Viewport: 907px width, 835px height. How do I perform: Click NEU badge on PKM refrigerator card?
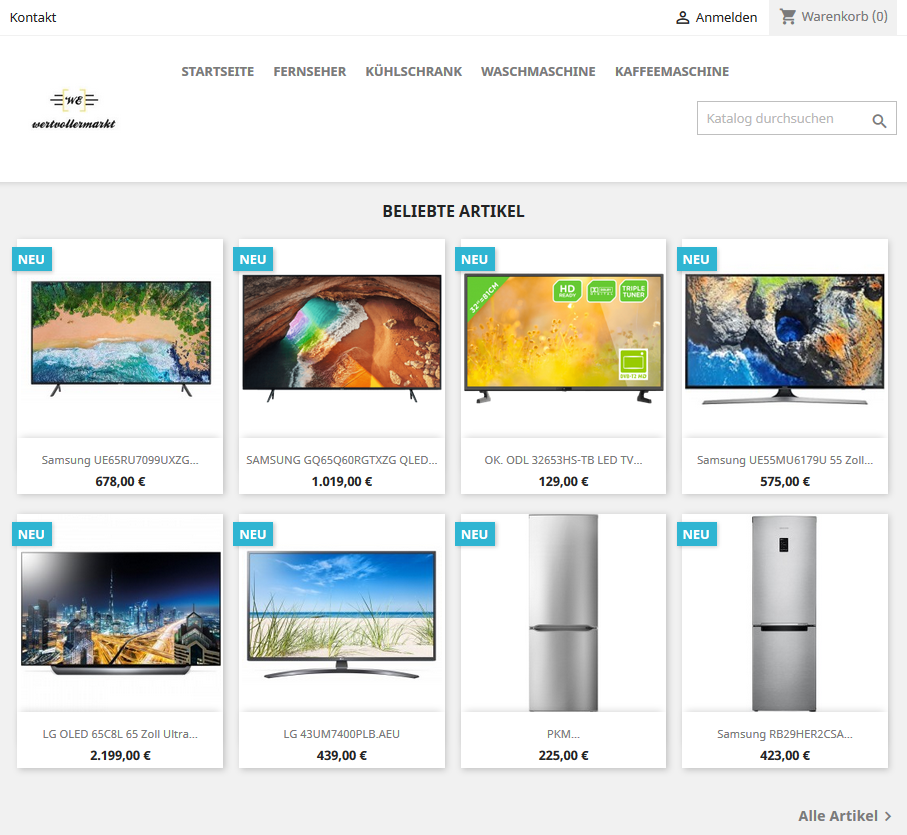(475, 534)
